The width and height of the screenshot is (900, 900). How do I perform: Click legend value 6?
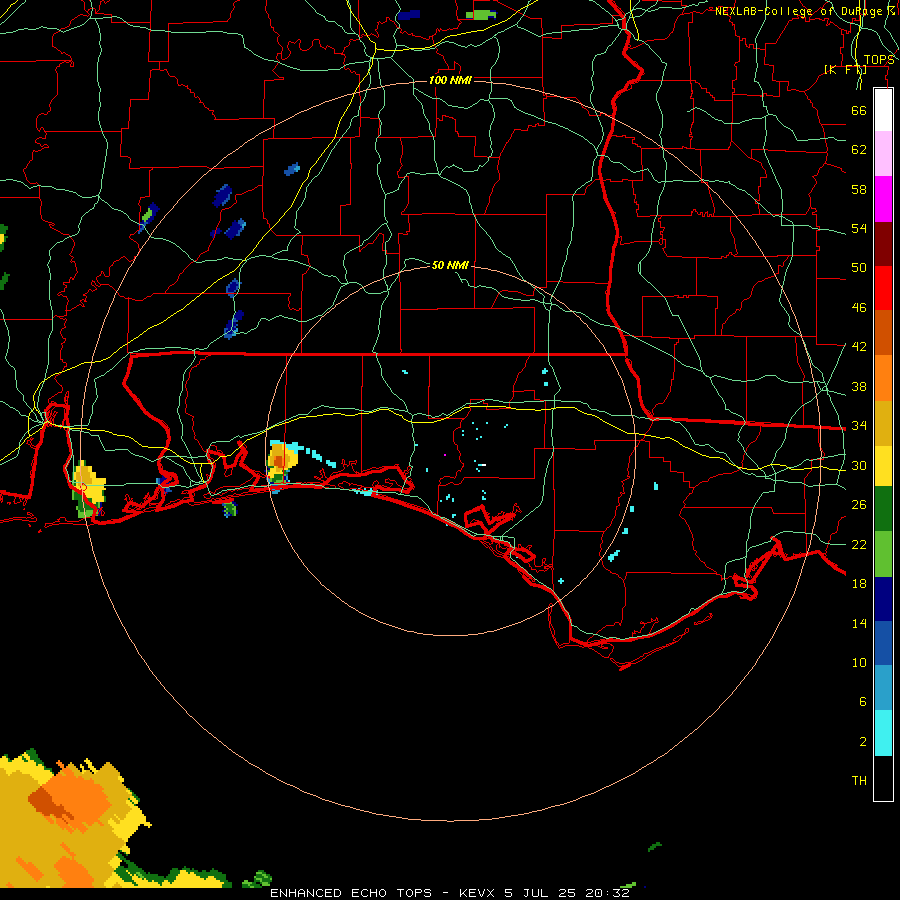(863, 702)
